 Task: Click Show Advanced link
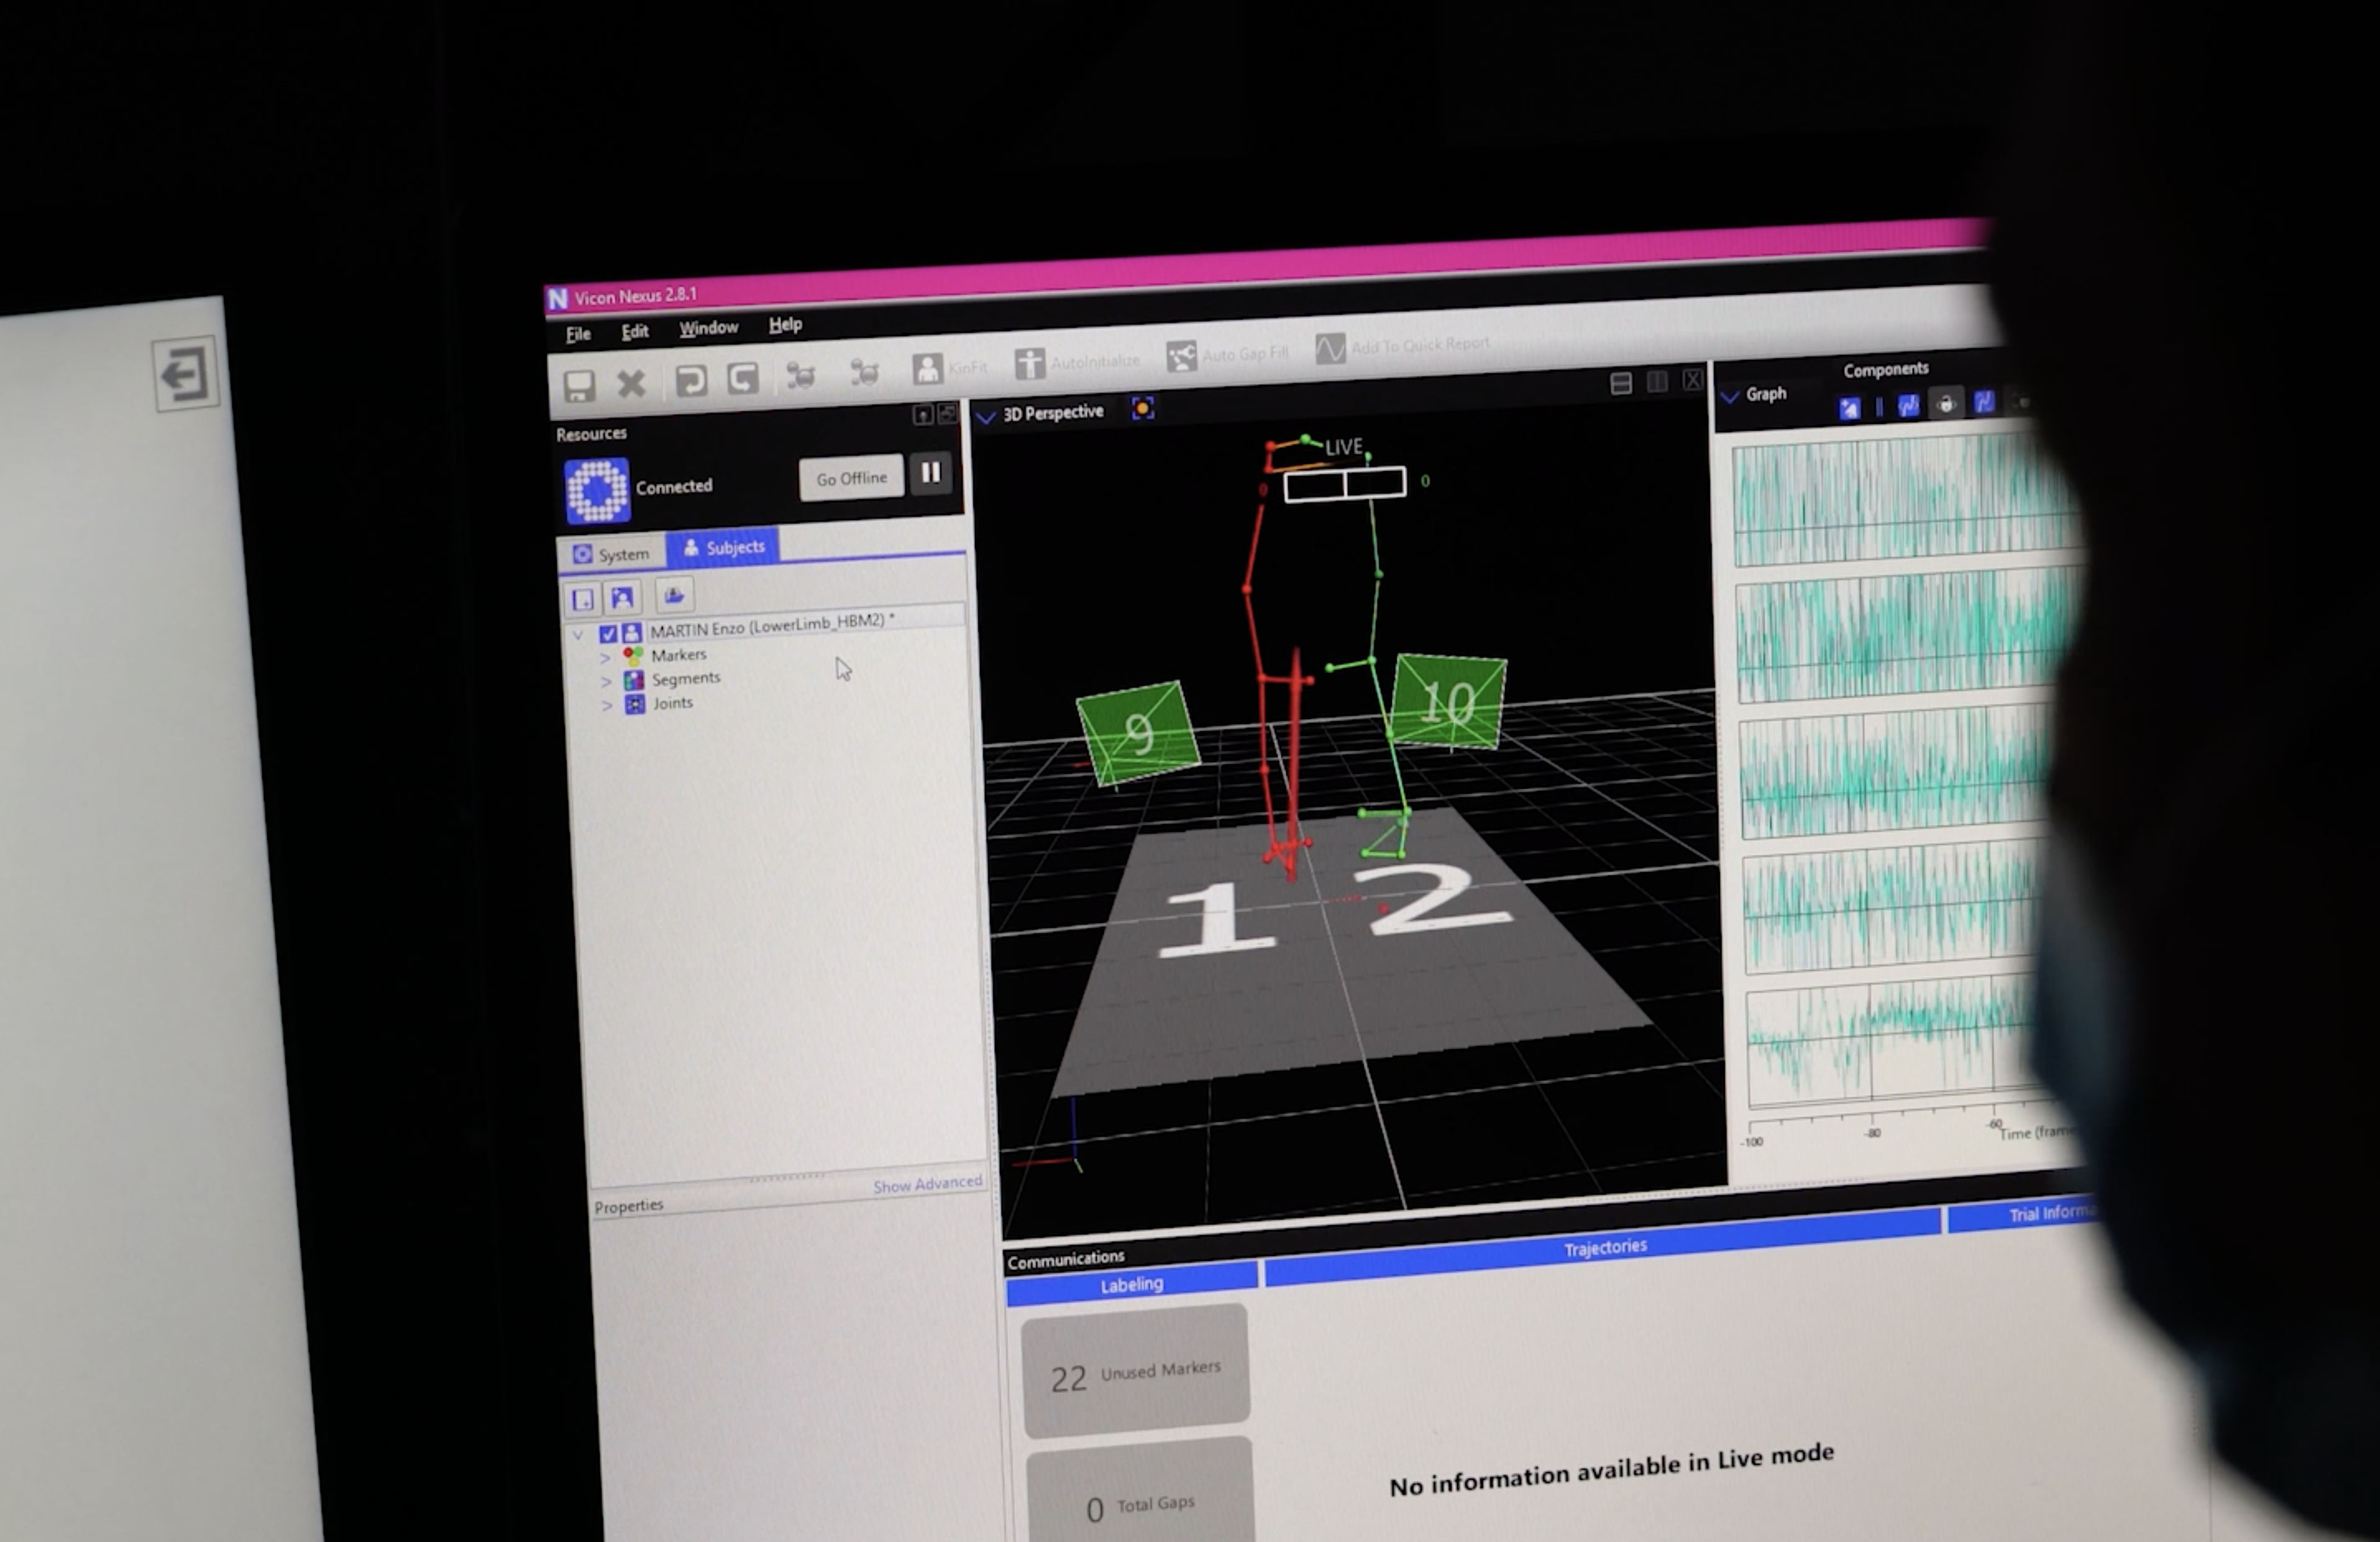pyautogui.click(x=927, y=1185)
